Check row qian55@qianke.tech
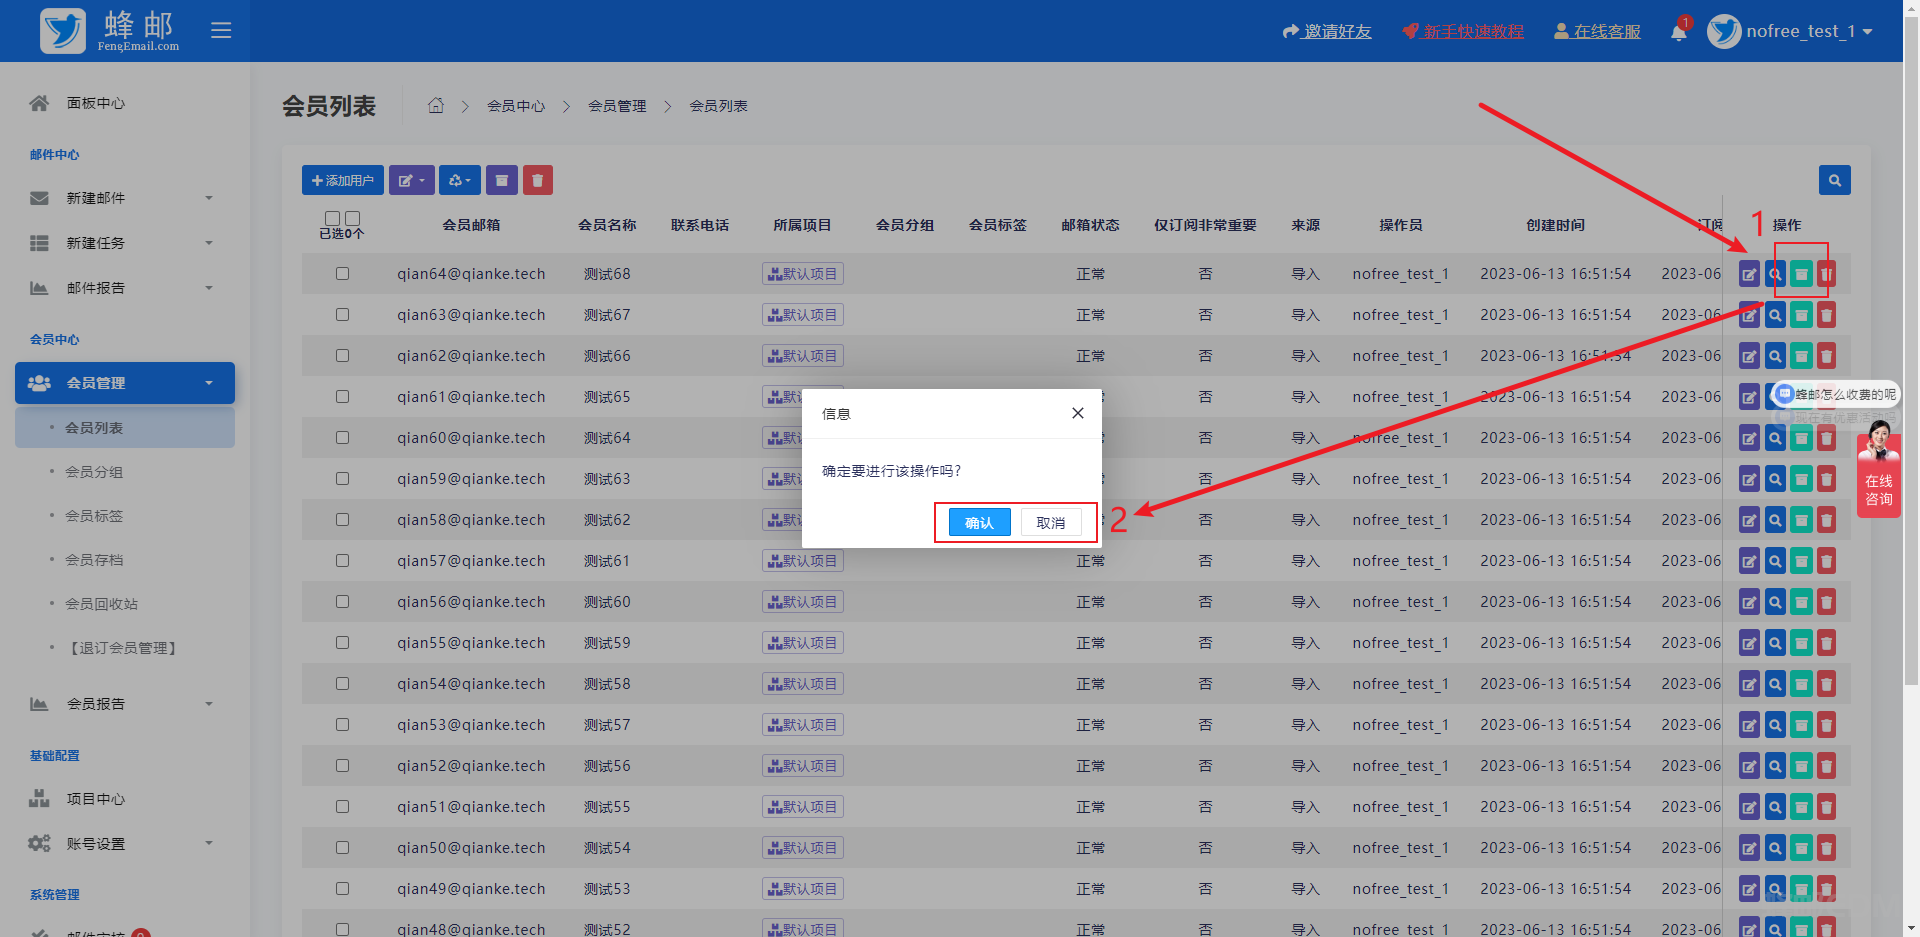Viewport: 1920px width, 937px height. click(x=342, y=642)
